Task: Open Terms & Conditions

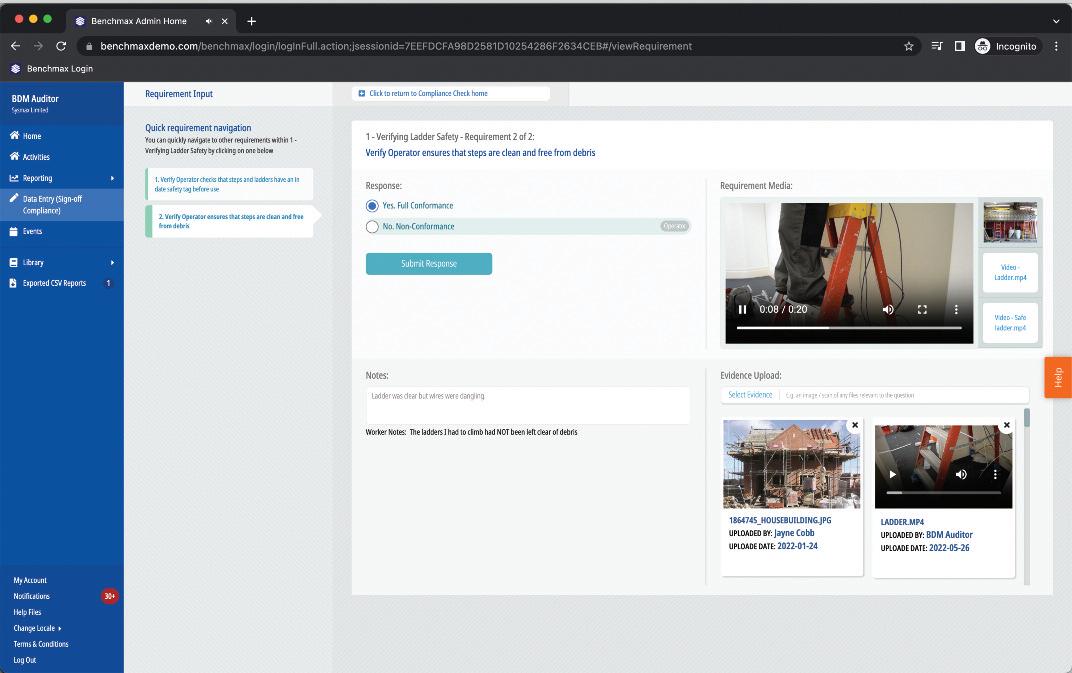Action: 41,644
